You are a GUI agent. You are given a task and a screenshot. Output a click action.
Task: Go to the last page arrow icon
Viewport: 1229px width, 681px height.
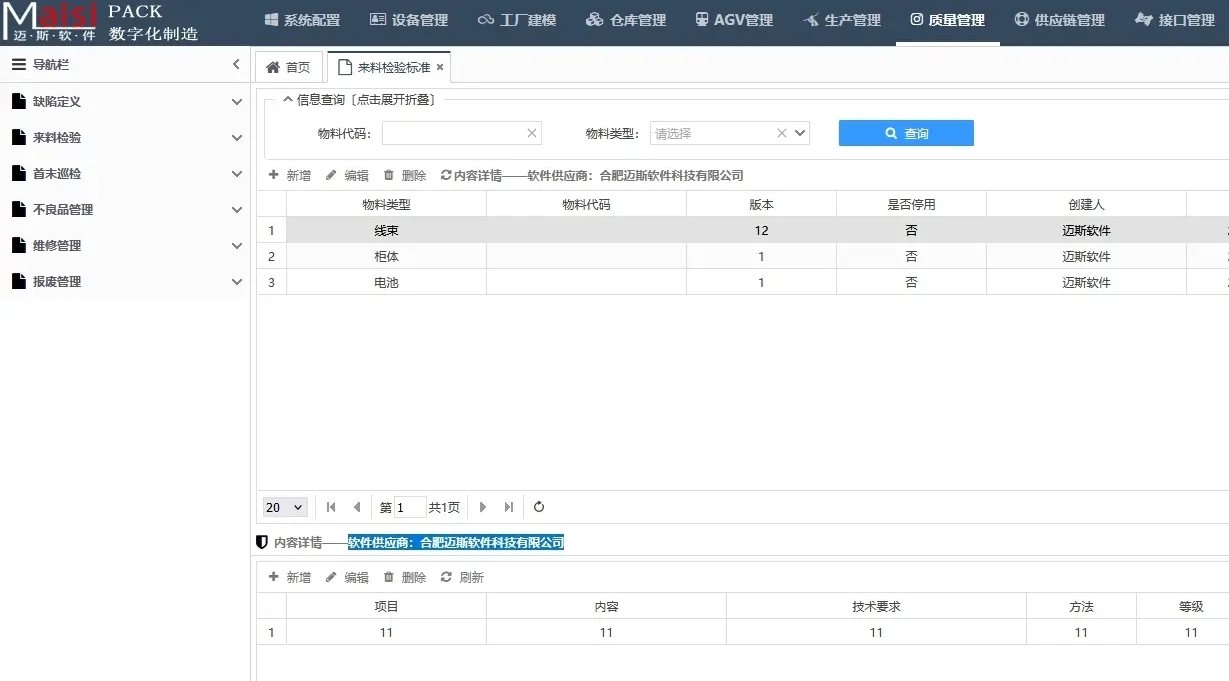(509, 507)
